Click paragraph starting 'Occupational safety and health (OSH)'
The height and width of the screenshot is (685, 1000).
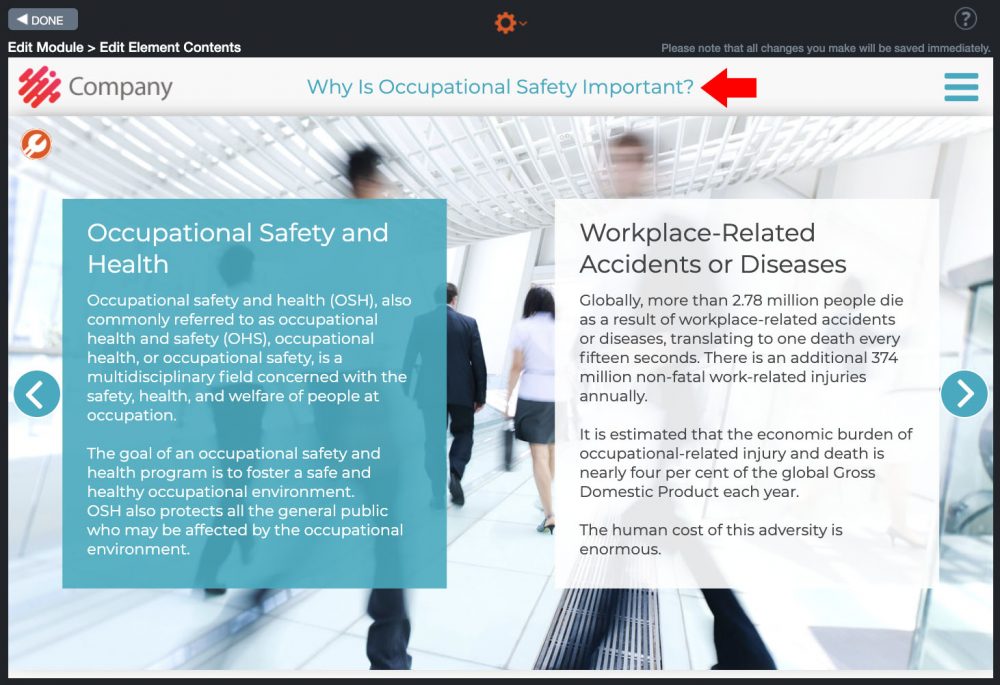(249, 358)
